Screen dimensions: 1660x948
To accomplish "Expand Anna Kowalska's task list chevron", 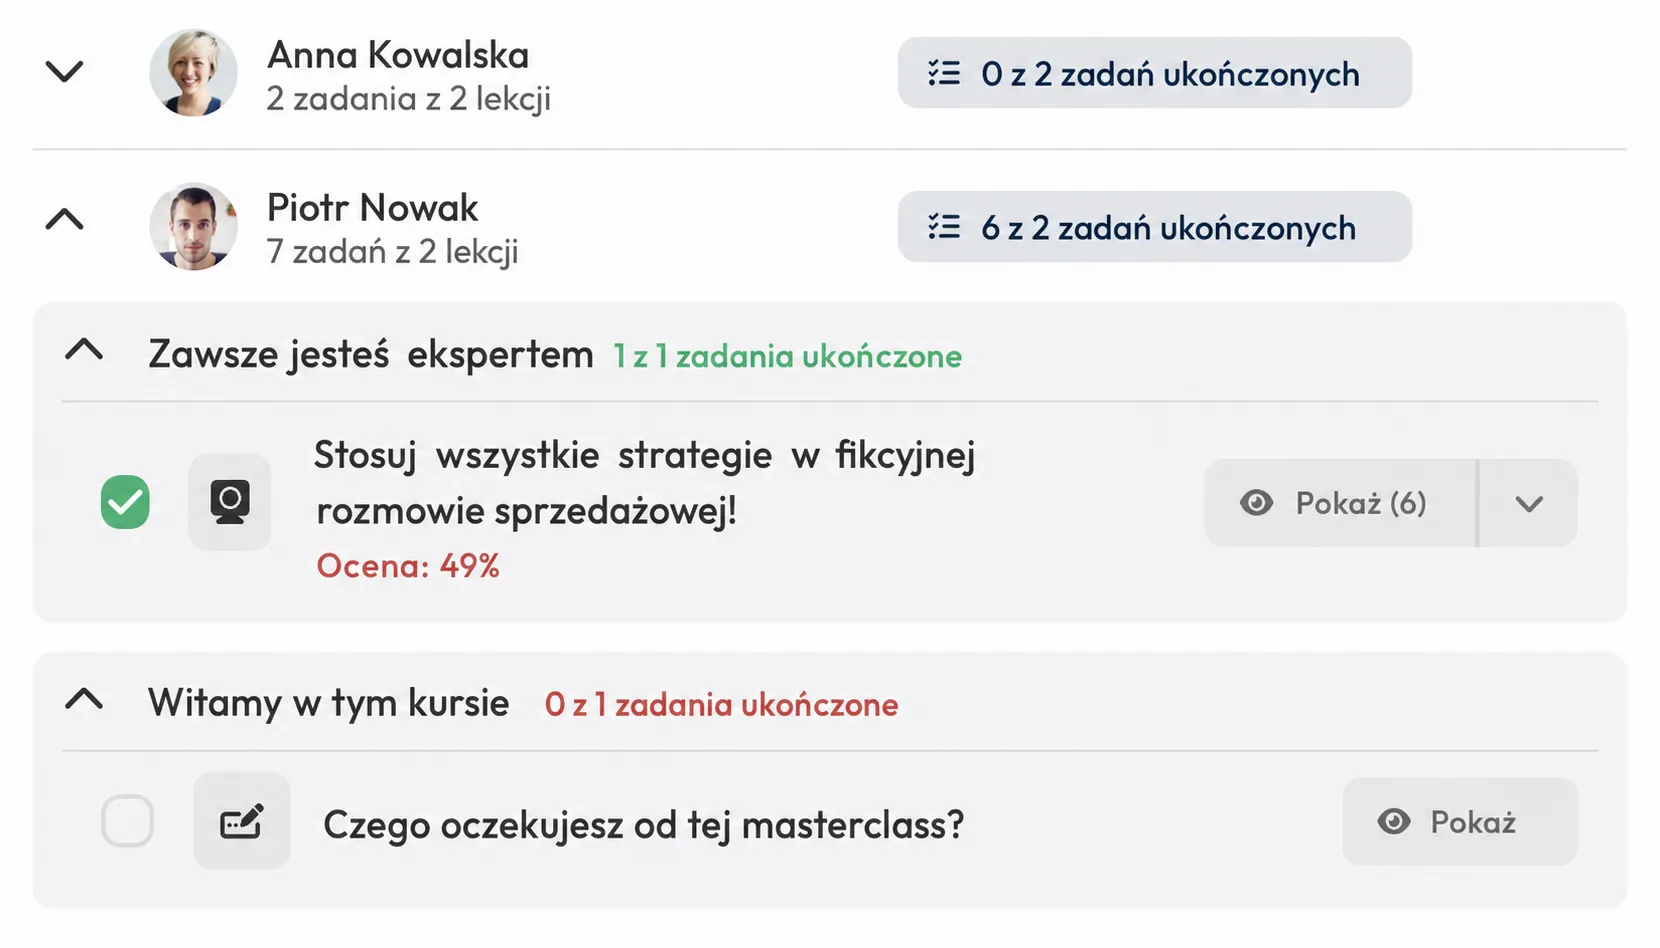I will tap(64, 72).
